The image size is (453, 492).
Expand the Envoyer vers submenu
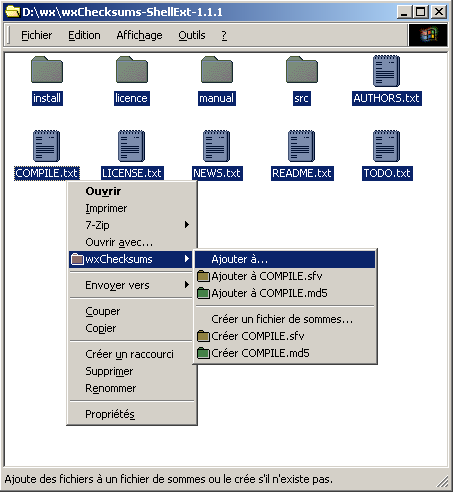point(131,285)
